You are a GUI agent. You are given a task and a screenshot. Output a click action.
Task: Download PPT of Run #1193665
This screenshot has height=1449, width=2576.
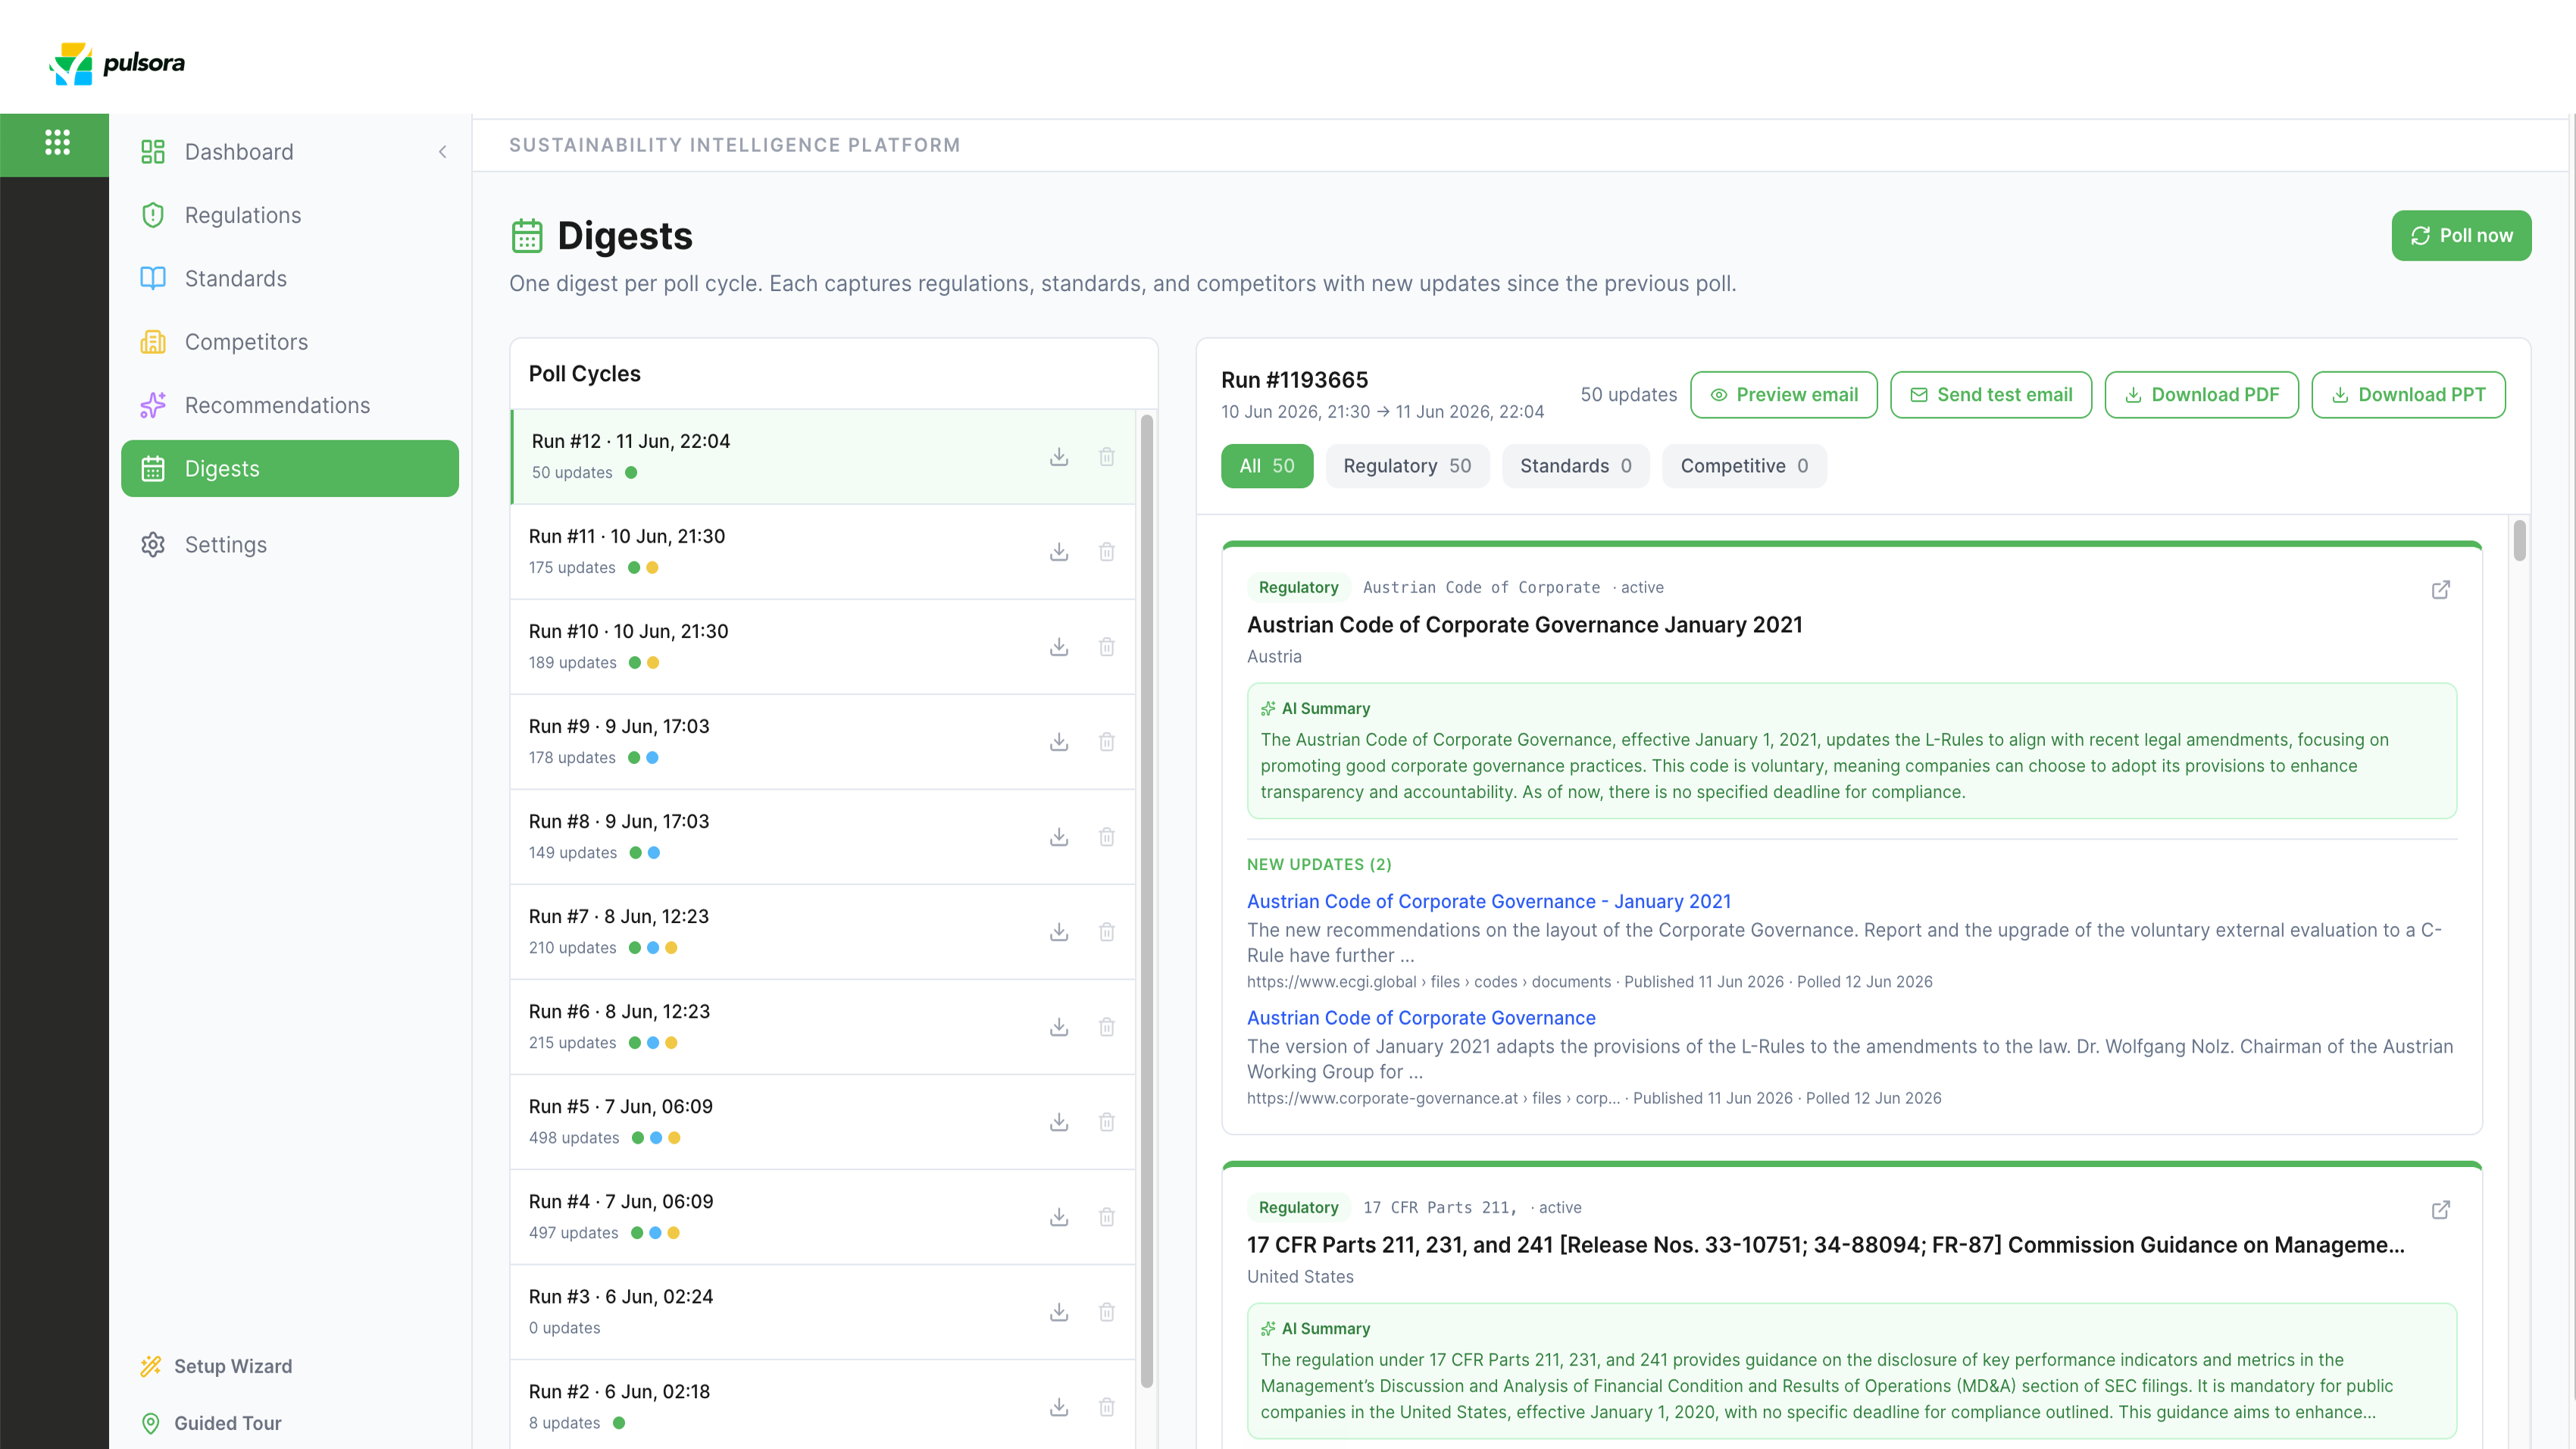2408,395
